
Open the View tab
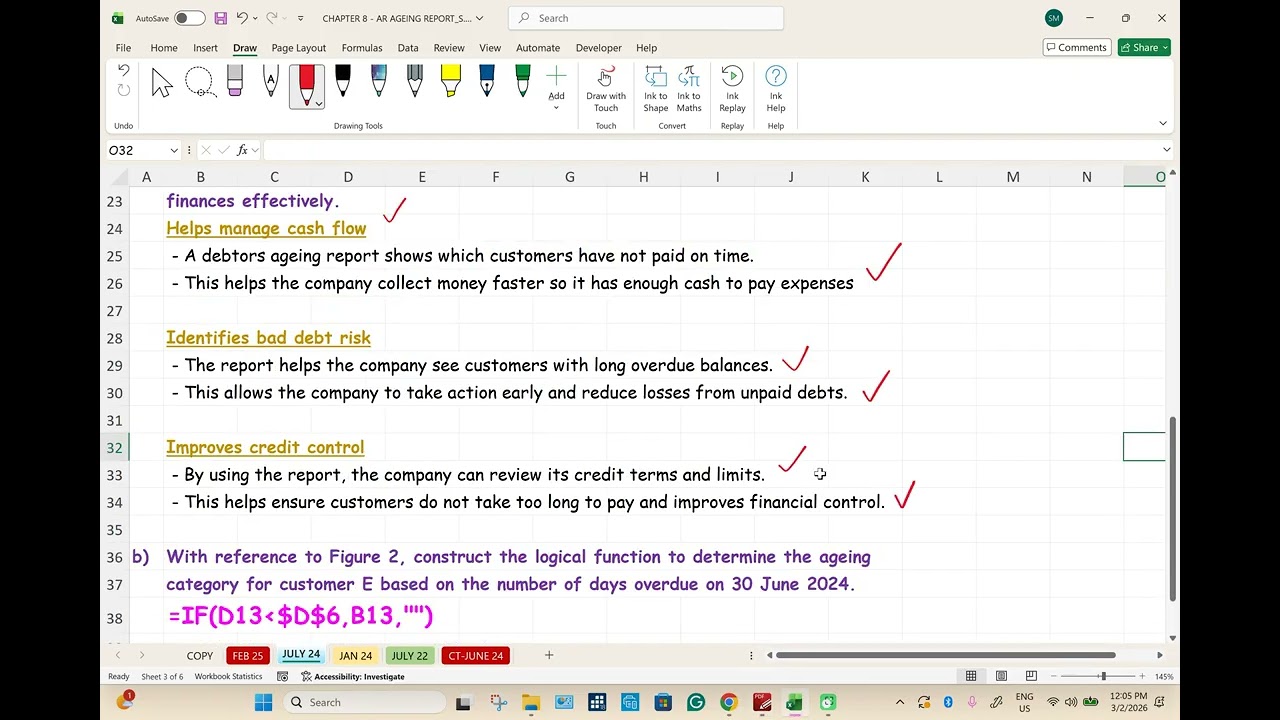490,48
